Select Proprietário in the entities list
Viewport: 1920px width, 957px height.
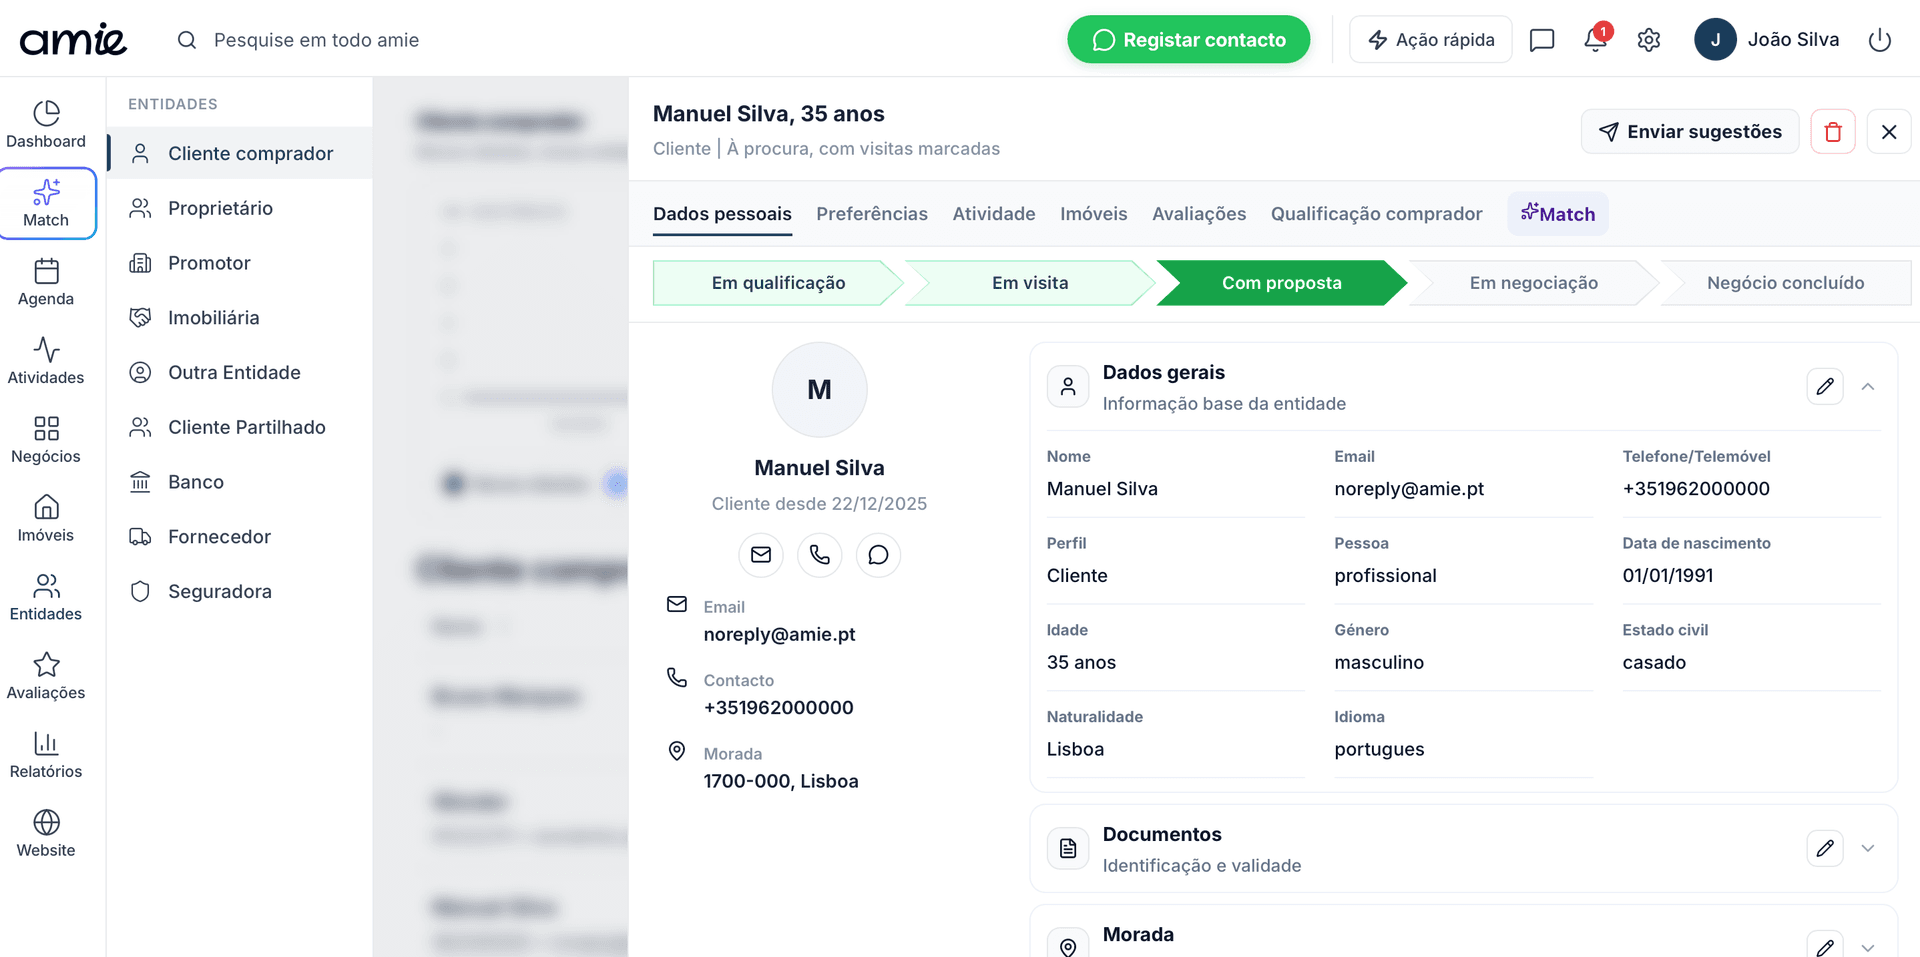click(220, 208)
